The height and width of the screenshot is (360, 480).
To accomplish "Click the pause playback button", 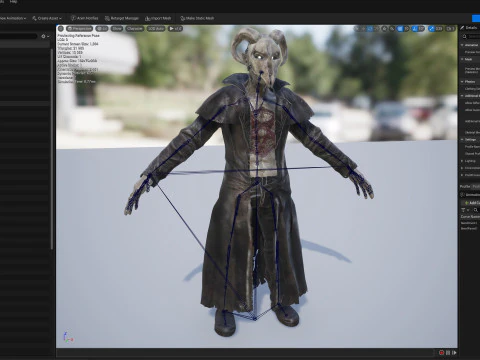I will point(448,352).
